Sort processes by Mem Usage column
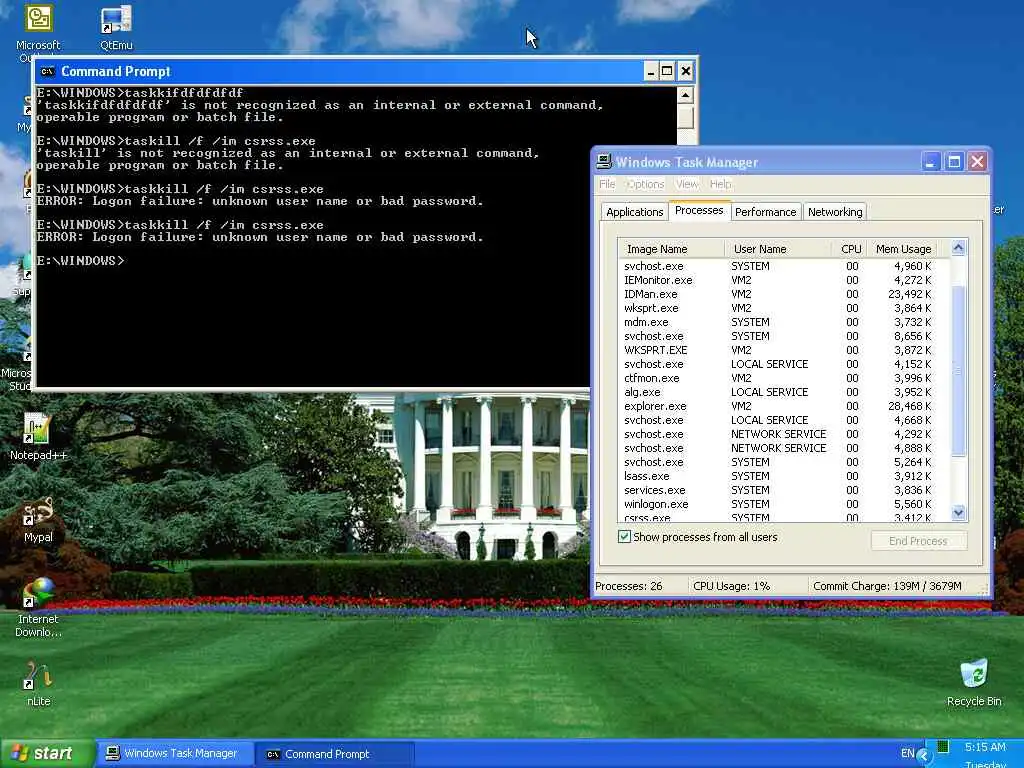This screenshot has height=768, width=1024. (x=903, y=249)
